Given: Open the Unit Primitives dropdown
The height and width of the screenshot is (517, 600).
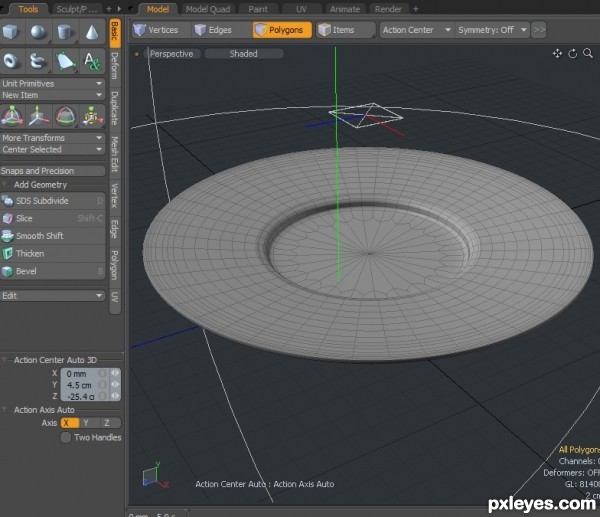Looking at the screenshot, I should (x=52, y=83).
